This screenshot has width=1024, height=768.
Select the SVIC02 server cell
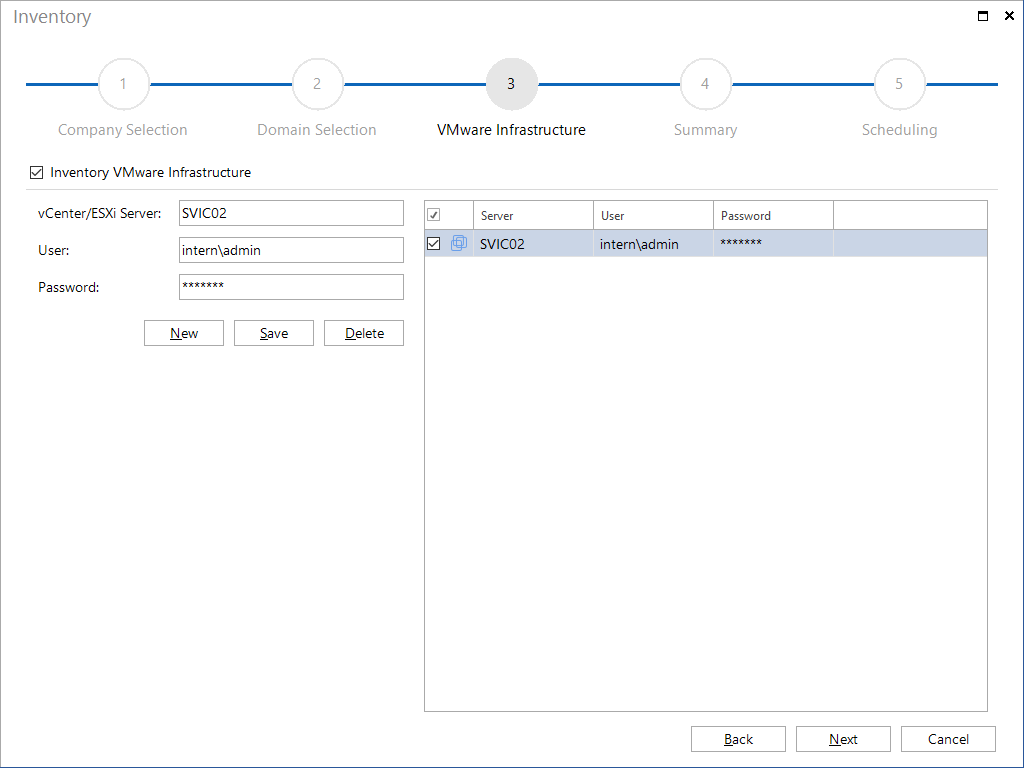coord(533,244)
